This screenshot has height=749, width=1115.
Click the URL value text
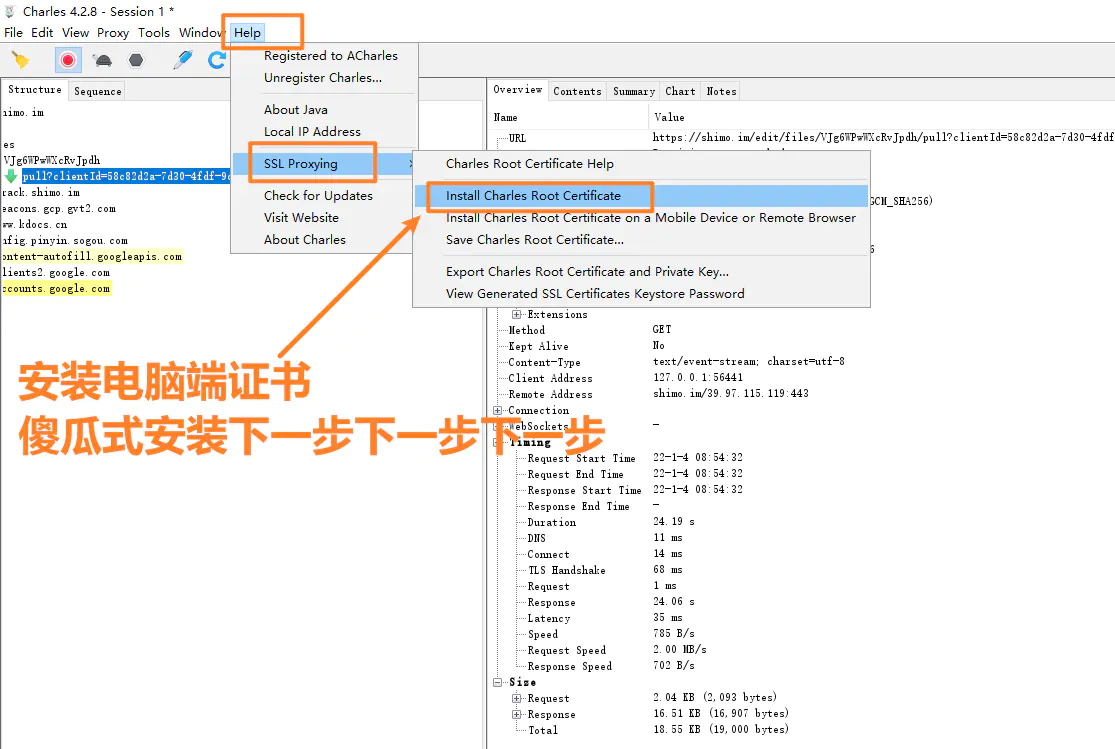883,137
